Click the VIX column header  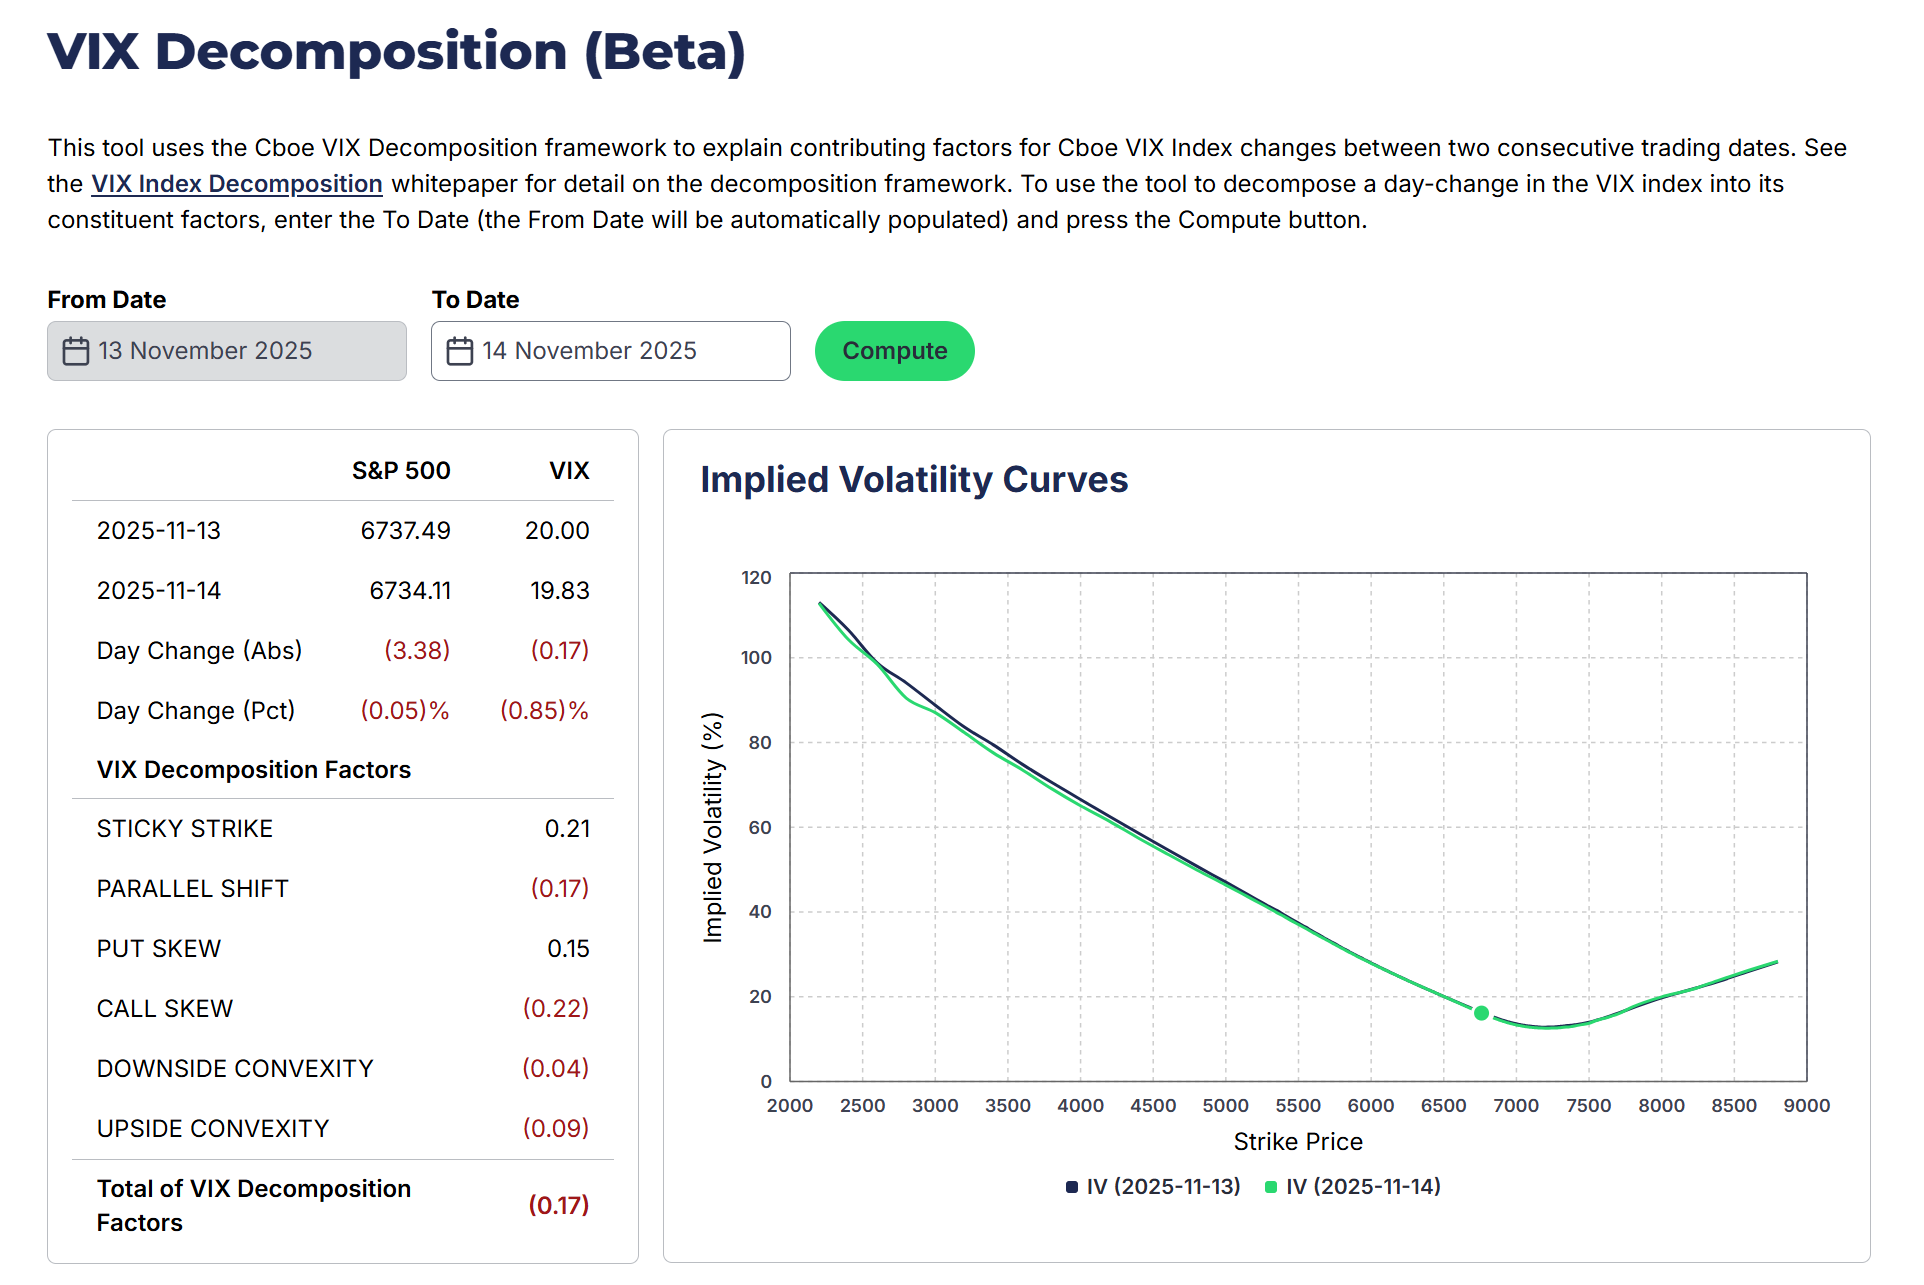pyautogui.click(x=569, y=471)
